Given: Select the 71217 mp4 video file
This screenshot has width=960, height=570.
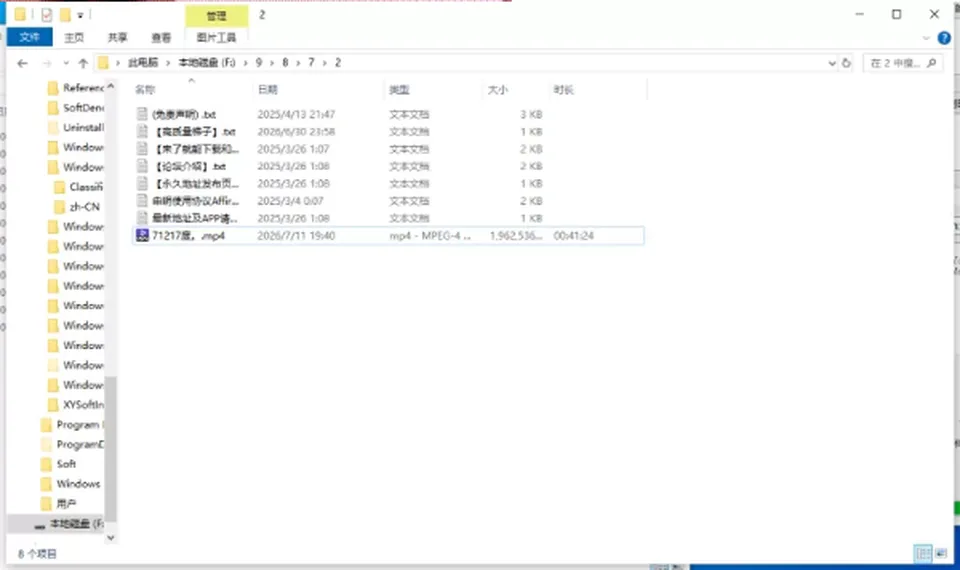Looking at the screenshot, I should click(388, 236).
